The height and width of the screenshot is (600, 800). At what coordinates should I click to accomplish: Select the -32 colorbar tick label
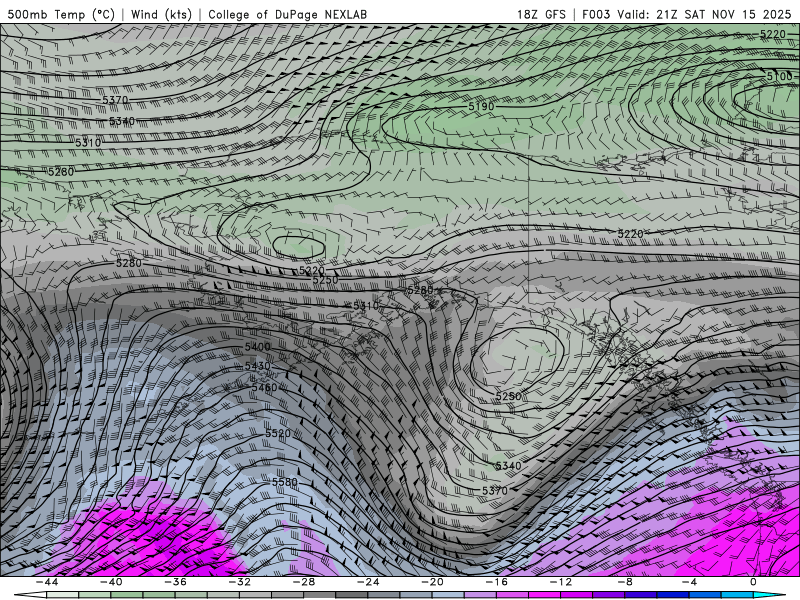pyautogui.click(x=240, y=582)
